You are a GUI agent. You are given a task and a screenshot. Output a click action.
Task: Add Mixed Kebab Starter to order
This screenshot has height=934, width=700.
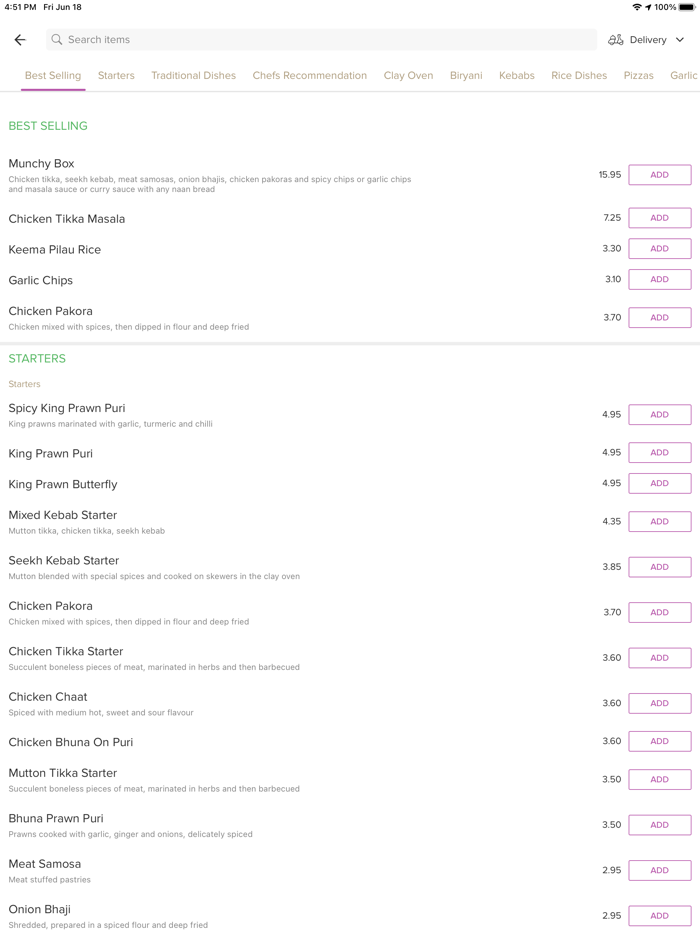(659, 522)
